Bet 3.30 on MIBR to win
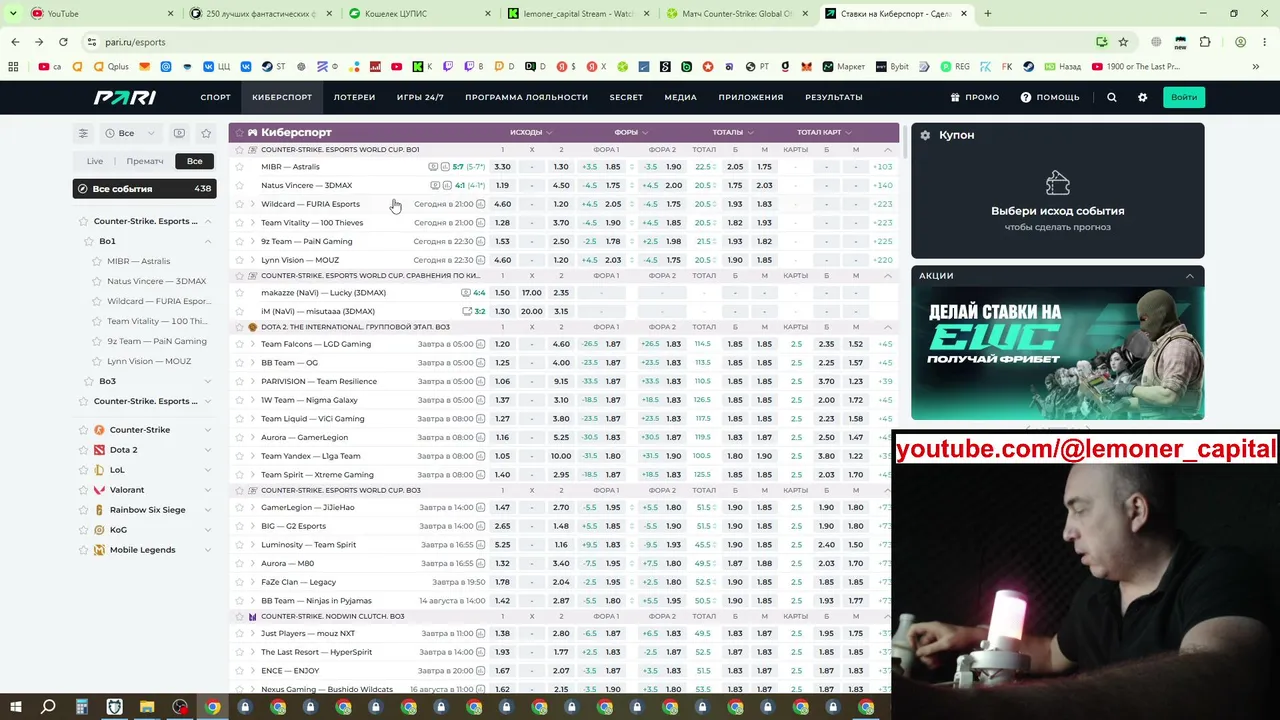The width and height of the screenshot is (1280, 720). pos(503,167)
